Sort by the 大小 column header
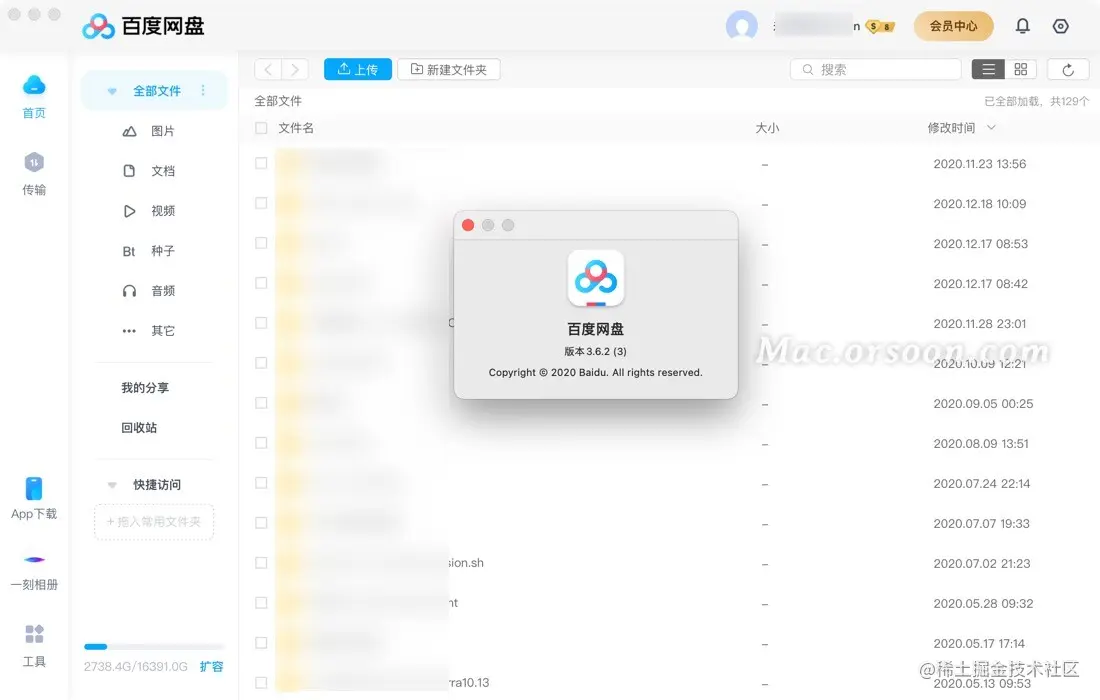 (x=767, y=128)
